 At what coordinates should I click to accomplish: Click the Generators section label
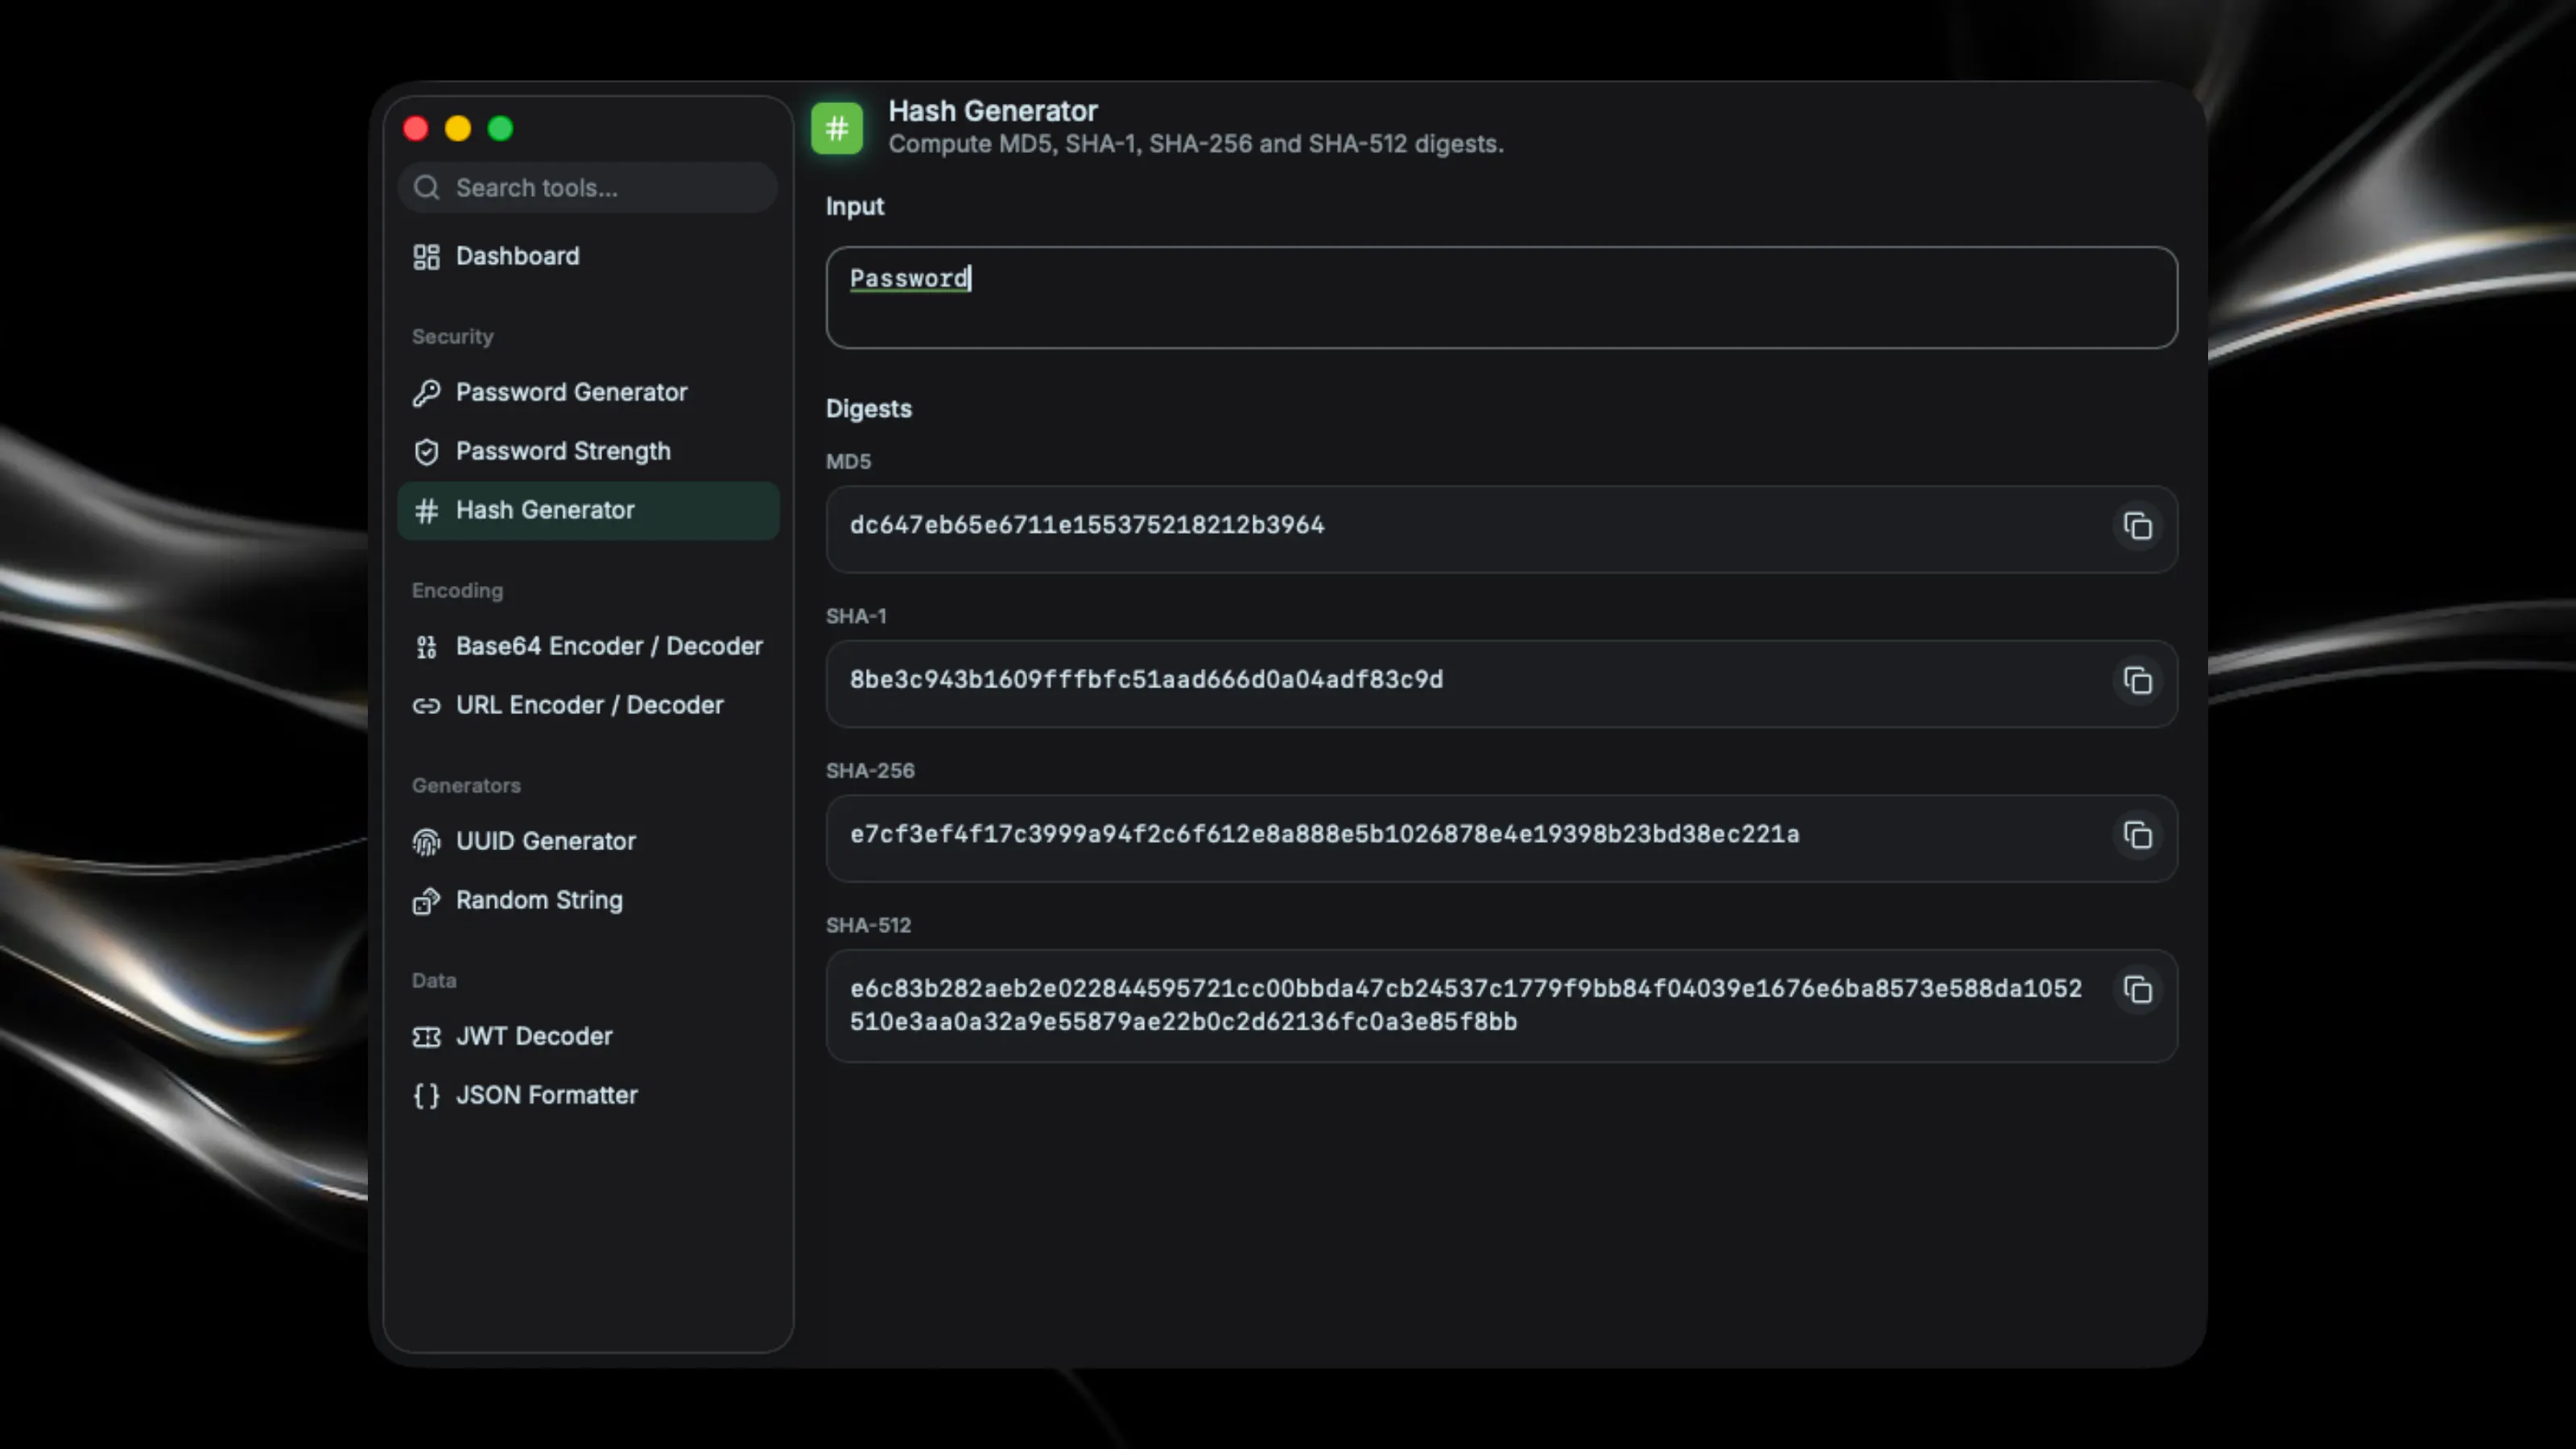tap(466, 786)
